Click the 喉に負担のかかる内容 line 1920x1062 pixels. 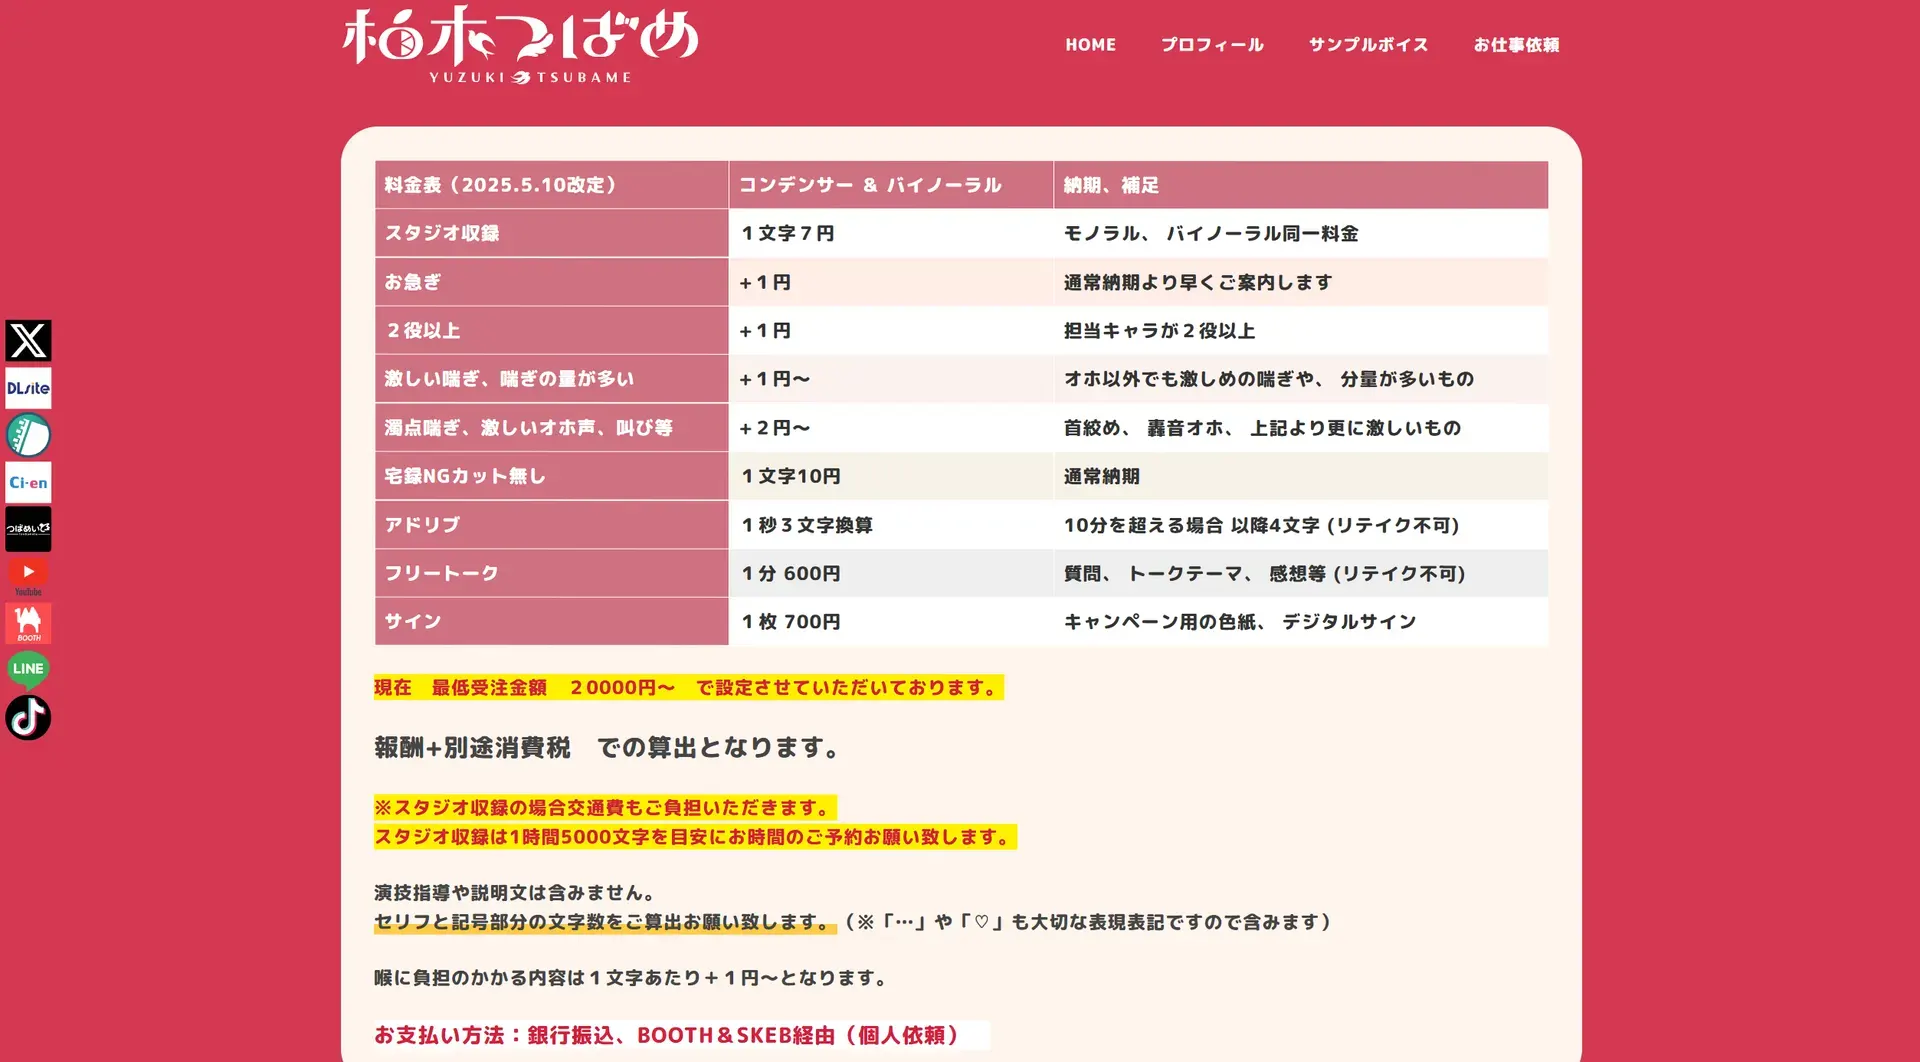coord(632,977)
